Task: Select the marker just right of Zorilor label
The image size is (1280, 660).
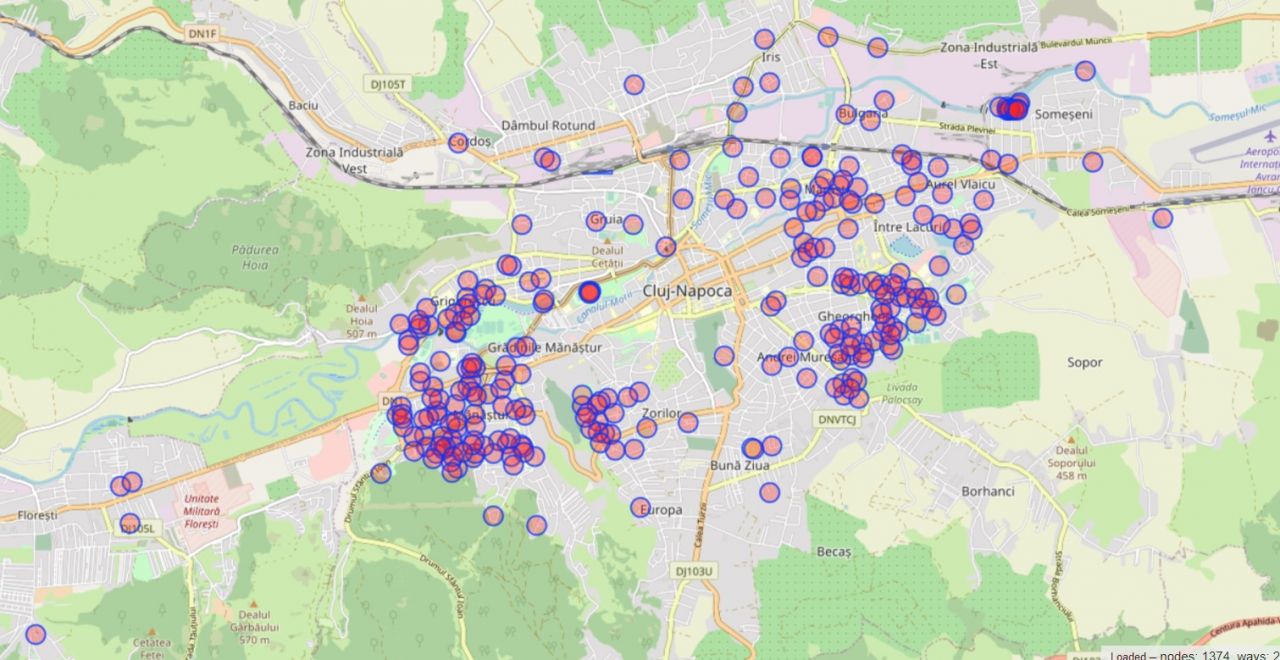Action: pos(688,422)
